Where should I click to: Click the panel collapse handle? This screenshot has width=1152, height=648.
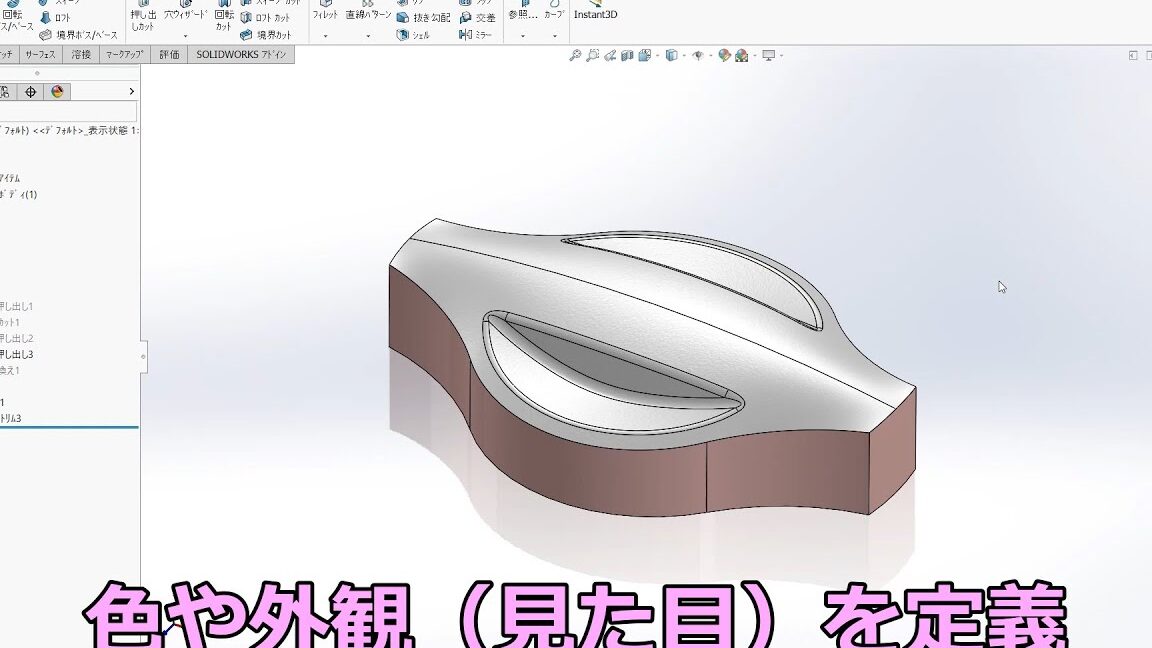point(143,357)
